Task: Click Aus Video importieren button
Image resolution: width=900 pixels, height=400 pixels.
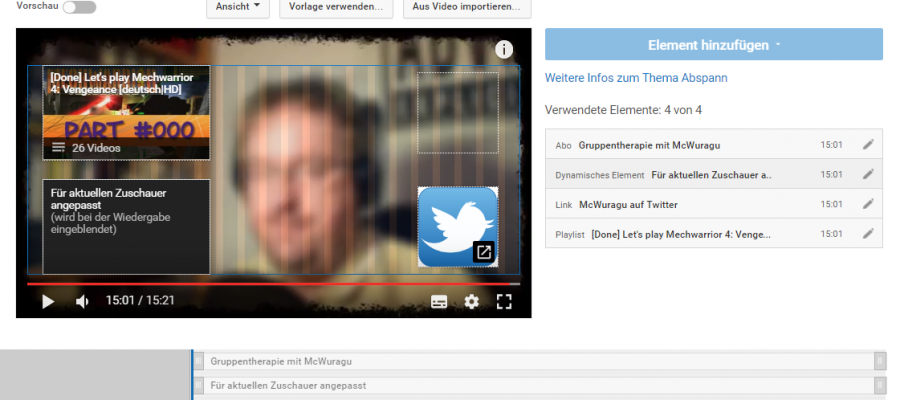Action: tap(467, 7)
